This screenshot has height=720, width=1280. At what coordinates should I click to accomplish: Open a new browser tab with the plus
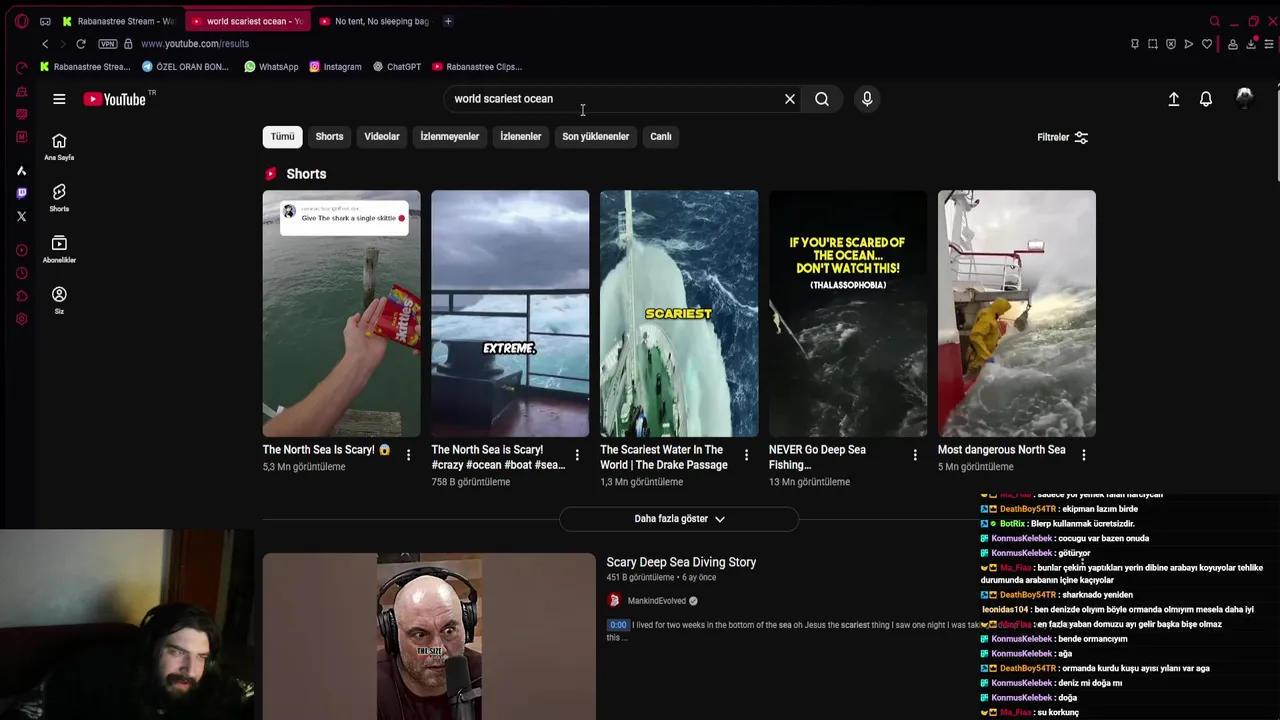tap(448, 21)
